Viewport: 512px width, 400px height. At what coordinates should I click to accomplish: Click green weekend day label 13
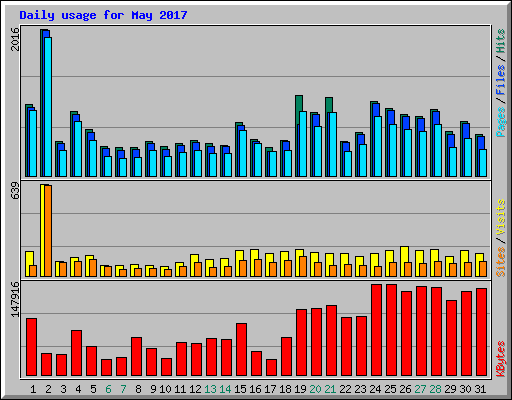pos(210,389)
